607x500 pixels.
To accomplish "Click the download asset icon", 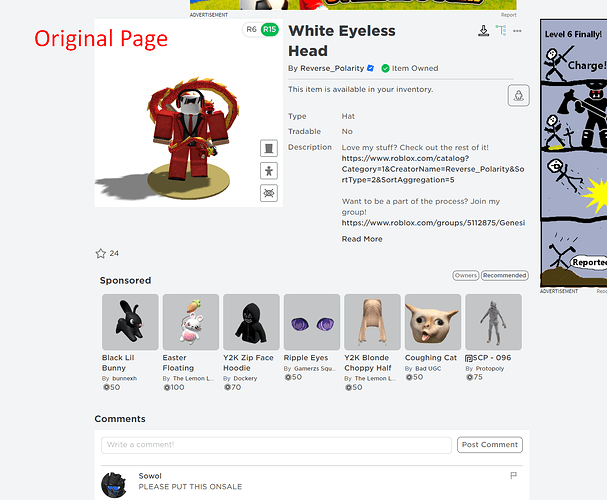I will click(x=484, y=31).
